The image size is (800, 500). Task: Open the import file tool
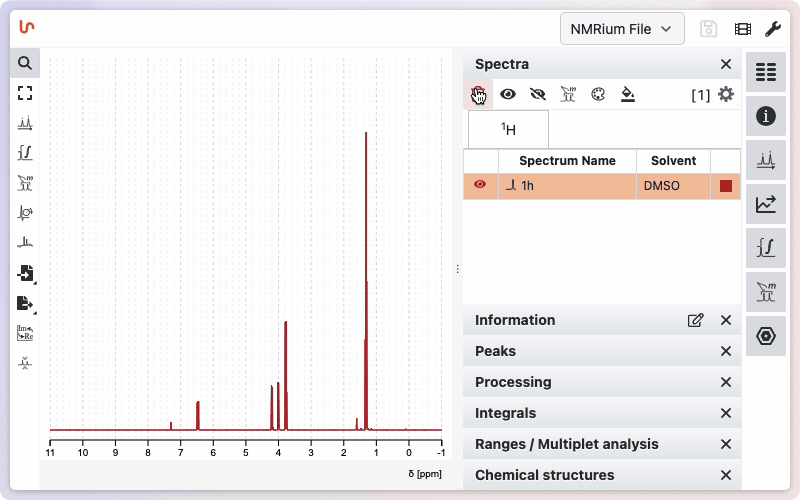25,273
